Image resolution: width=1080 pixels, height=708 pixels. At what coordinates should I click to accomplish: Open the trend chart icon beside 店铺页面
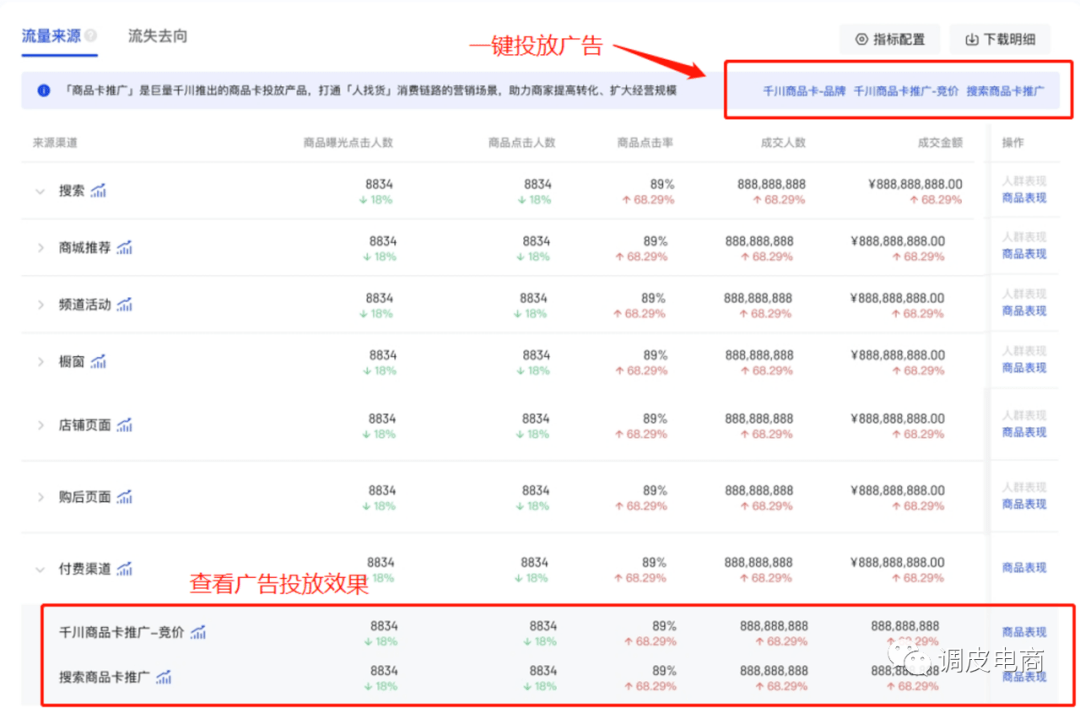click(x=124, y=425)
